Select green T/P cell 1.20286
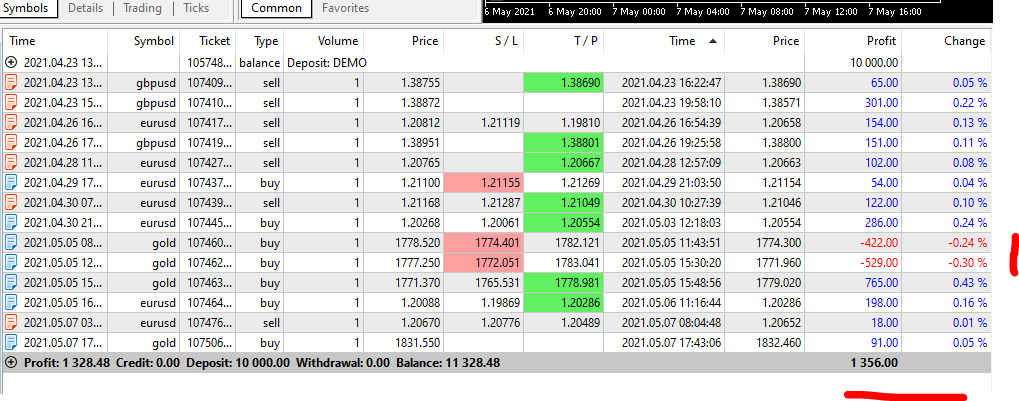 (x=563, y=303)
